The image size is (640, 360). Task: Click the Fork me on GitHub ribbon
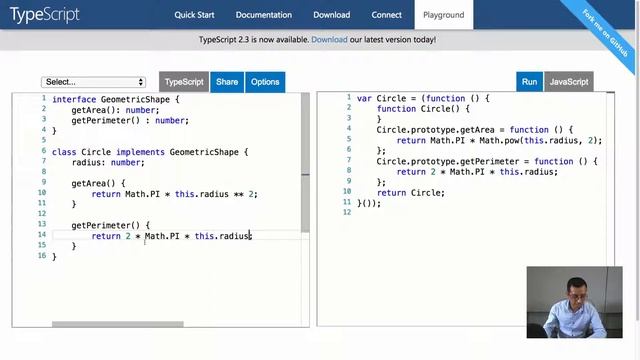click(605, 33)
